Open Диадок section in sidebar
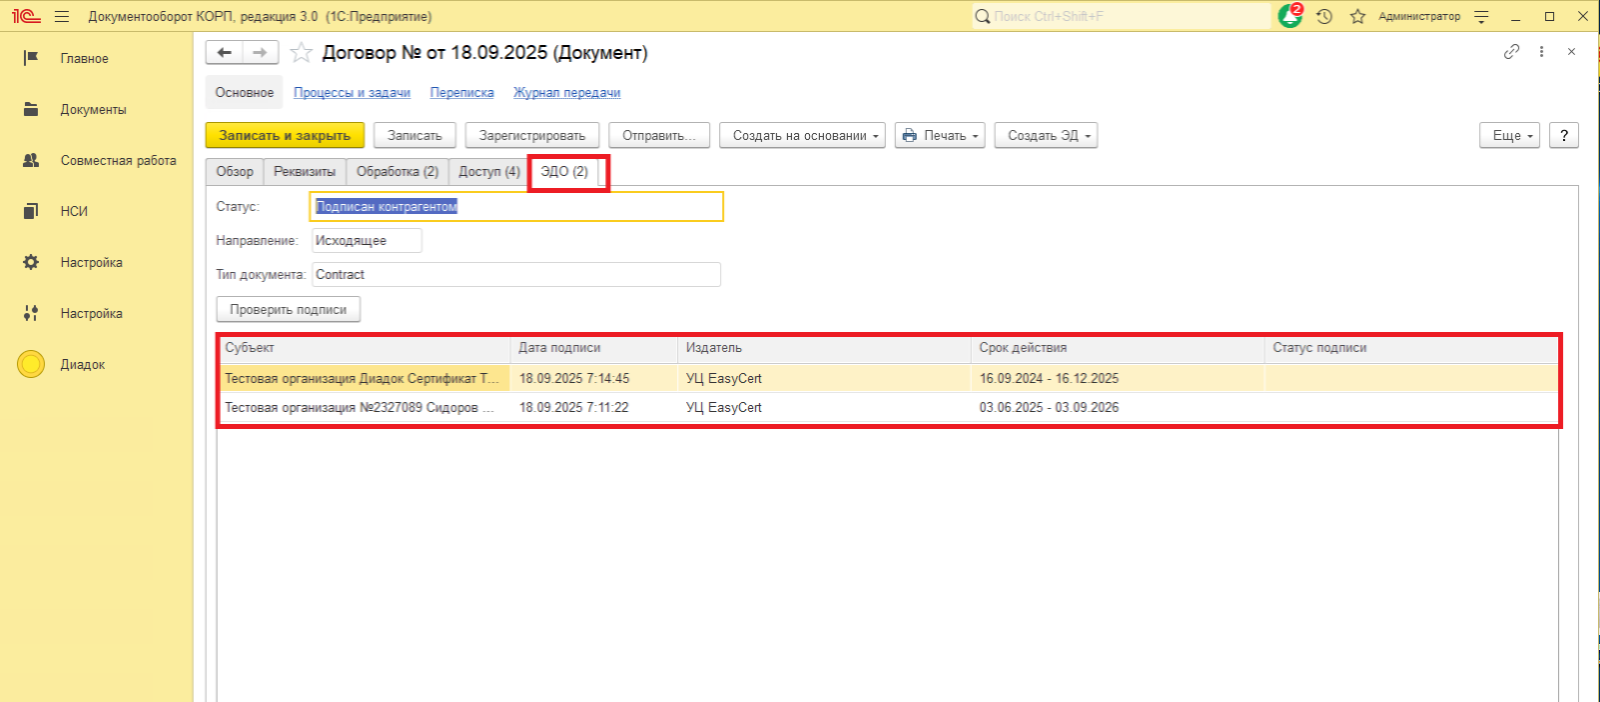Viewport: 1600px width, 702px height. tap(82, 365)
